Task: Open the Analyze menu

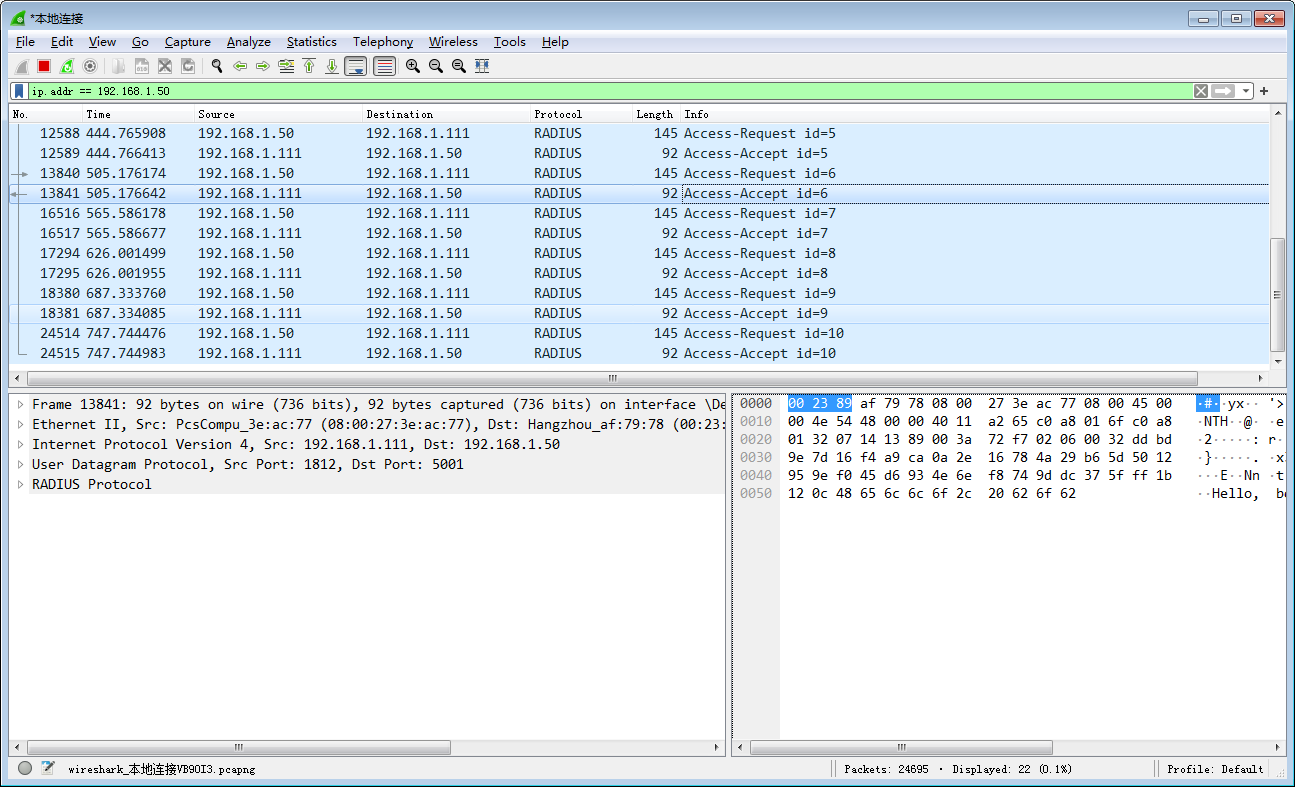Action: click(x=248, y=42)
